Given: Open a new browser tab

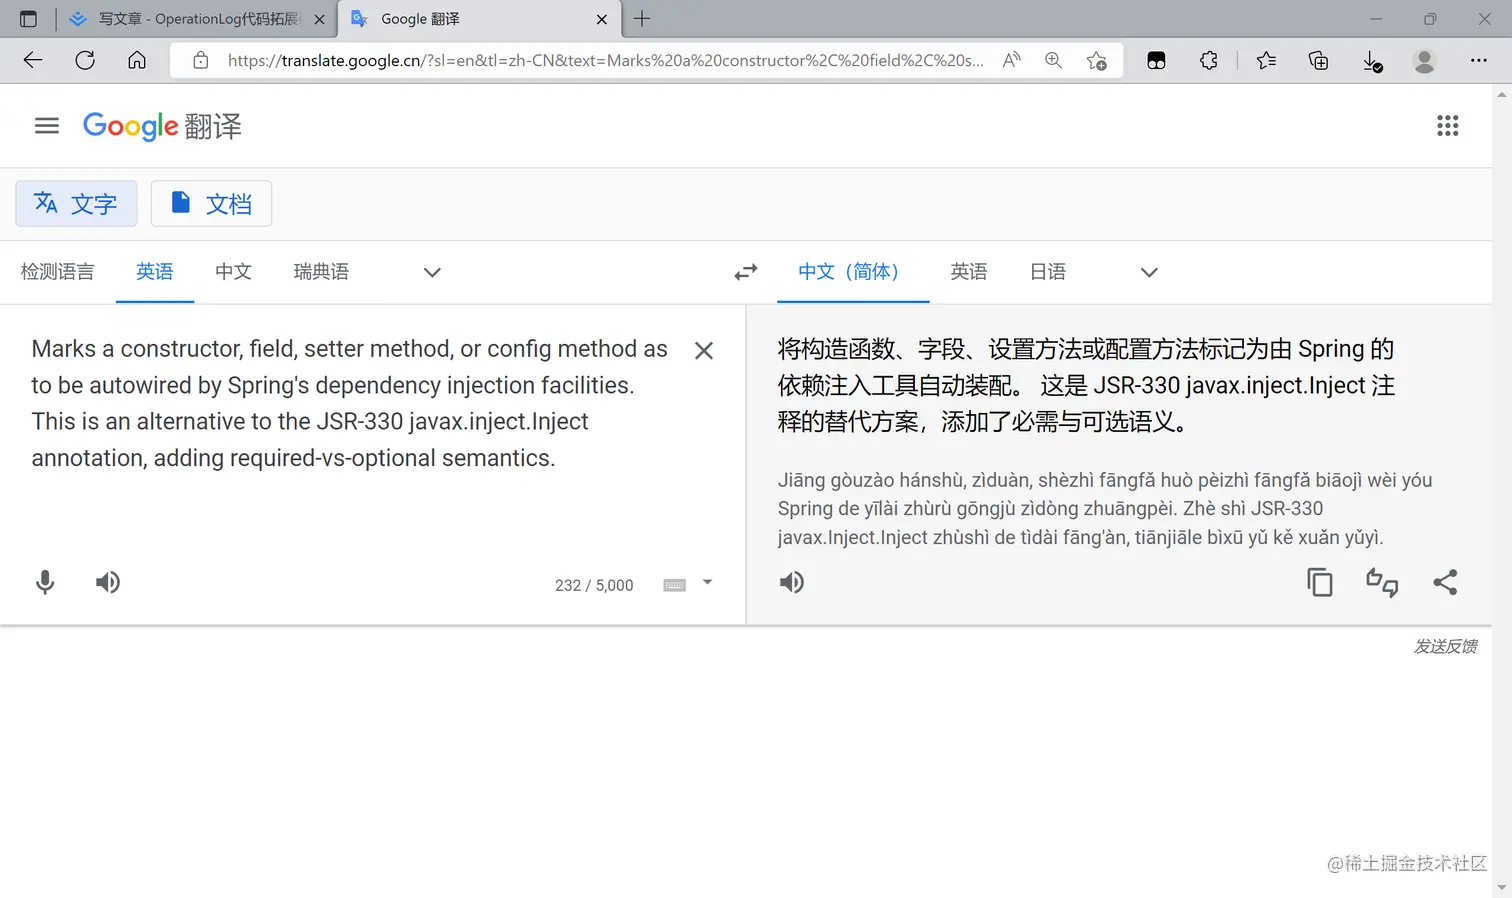Looking at the screenshot, I should [642, 18].
